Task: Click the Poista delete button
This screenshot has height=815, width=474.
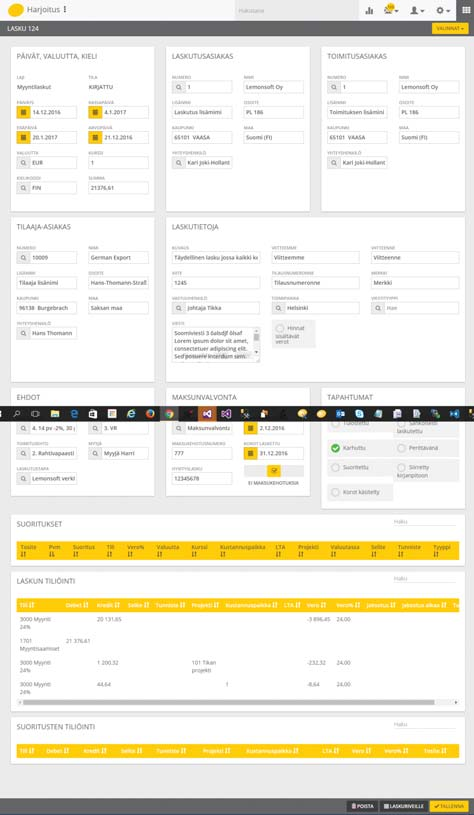Action: 362,806
